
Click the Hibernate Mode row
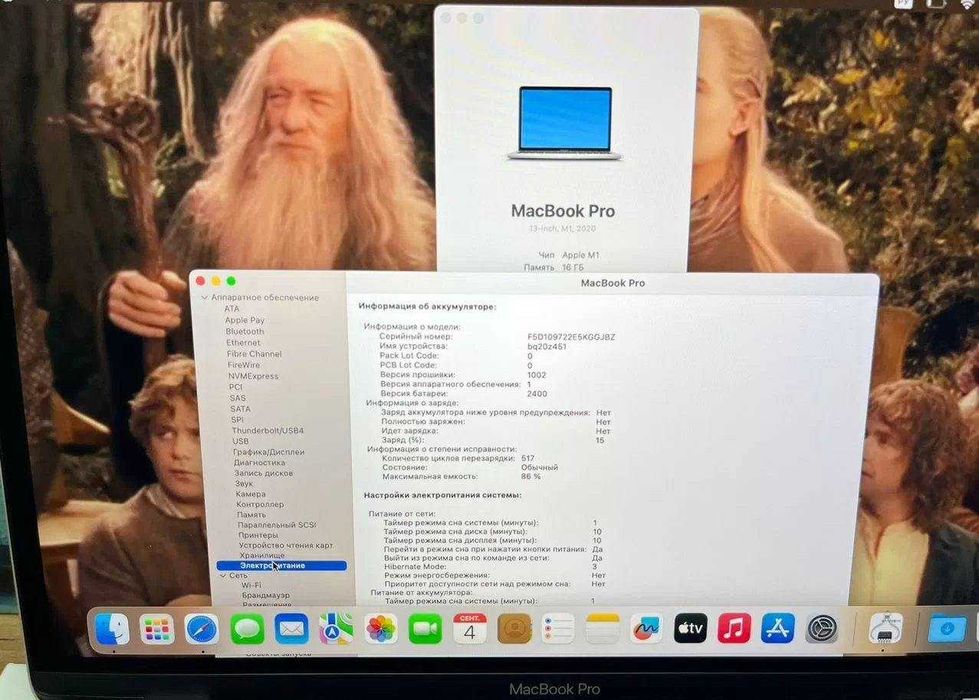(491, 566)
